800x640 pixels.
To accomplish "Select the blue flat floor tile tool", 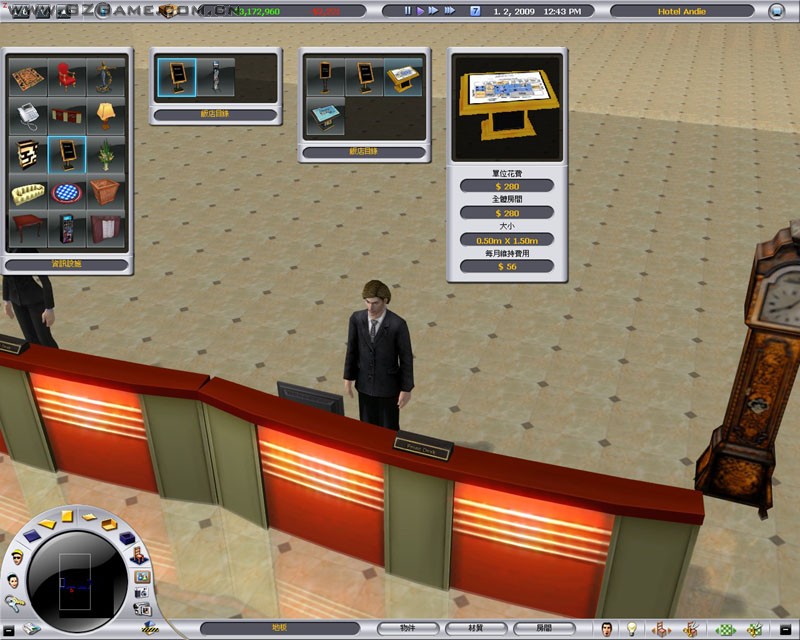I will pos(32,536).
